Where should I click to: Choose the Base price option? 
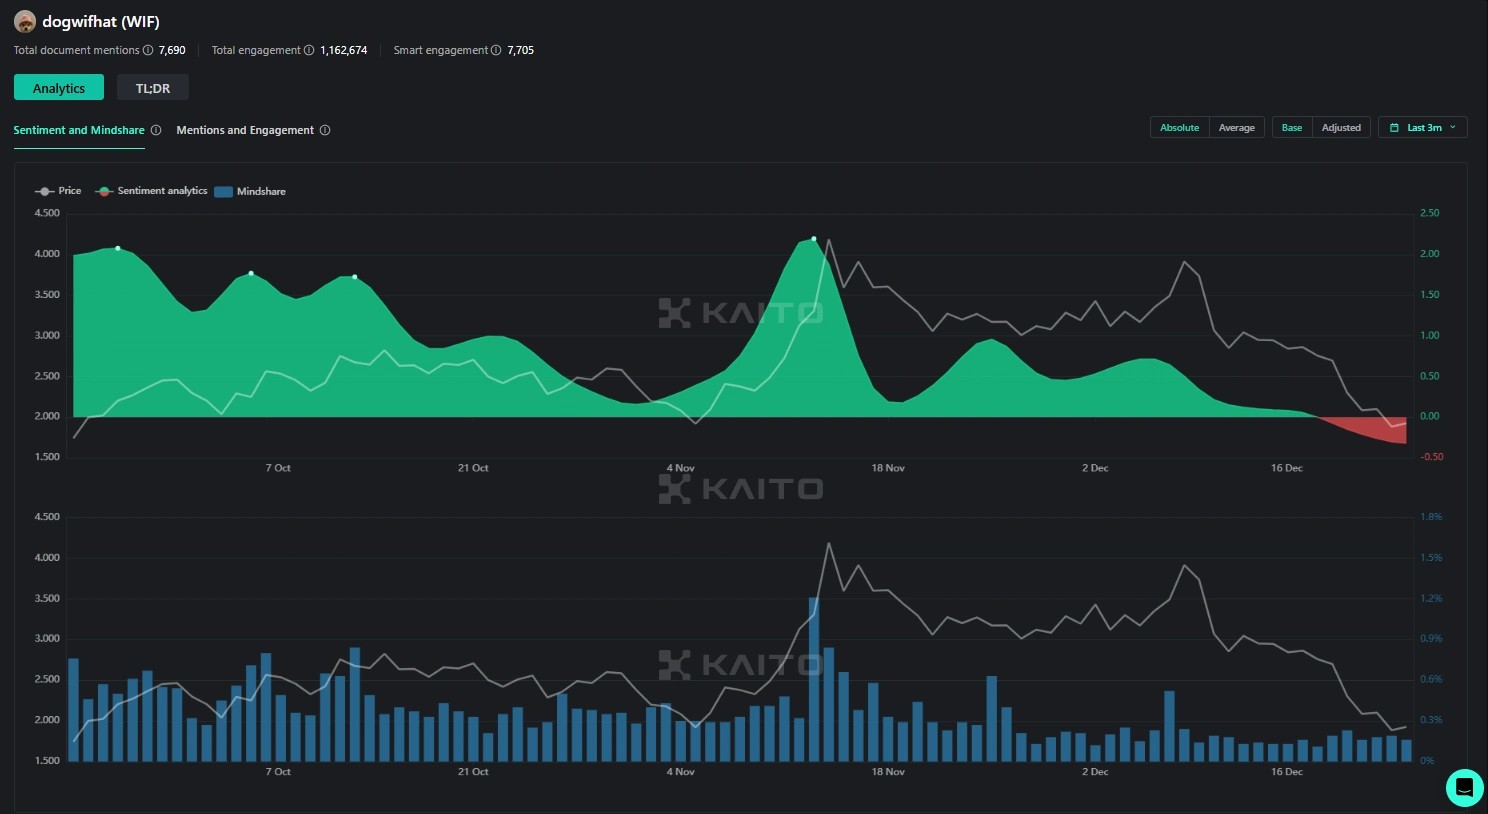point(1291,128)
